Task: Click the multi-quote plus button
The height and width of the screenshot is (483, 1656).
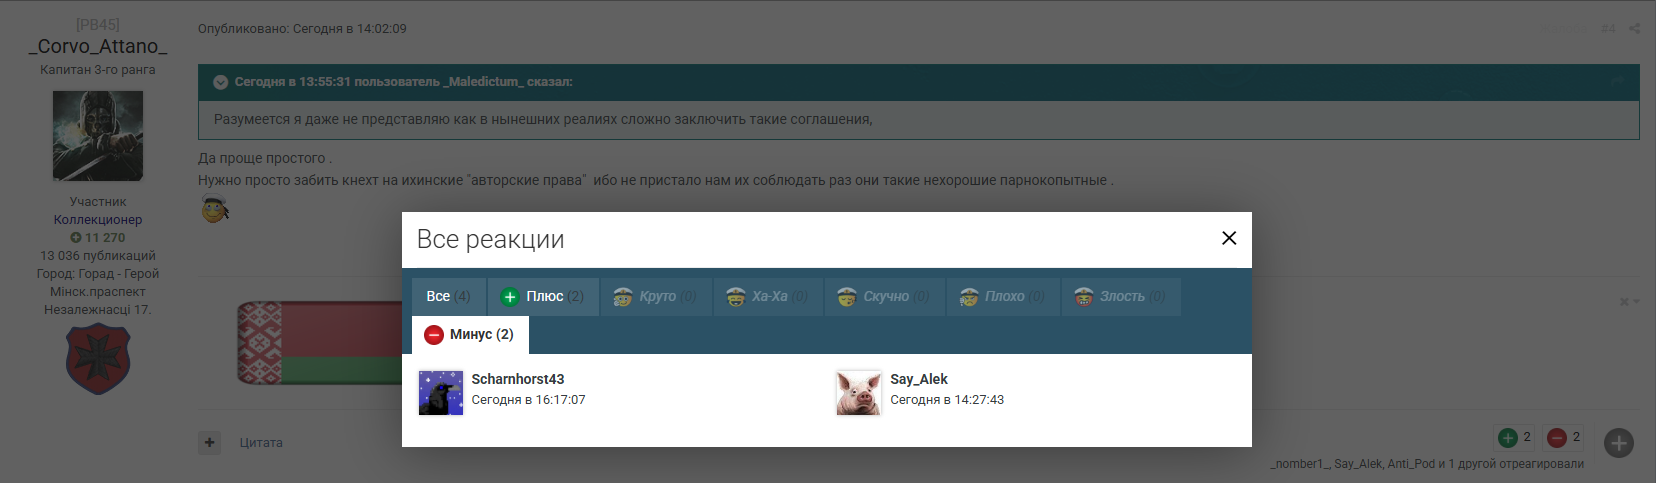Action: pyautogui.click(x=209, y=442)
